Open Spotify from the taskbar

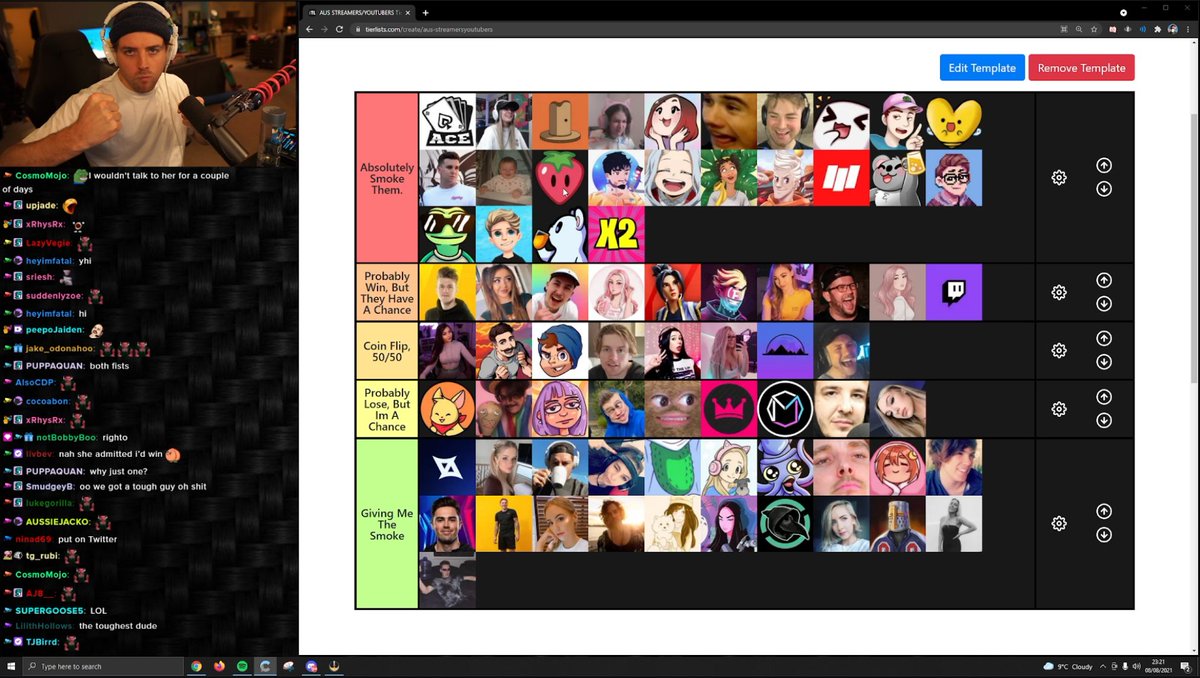point(242,666)
